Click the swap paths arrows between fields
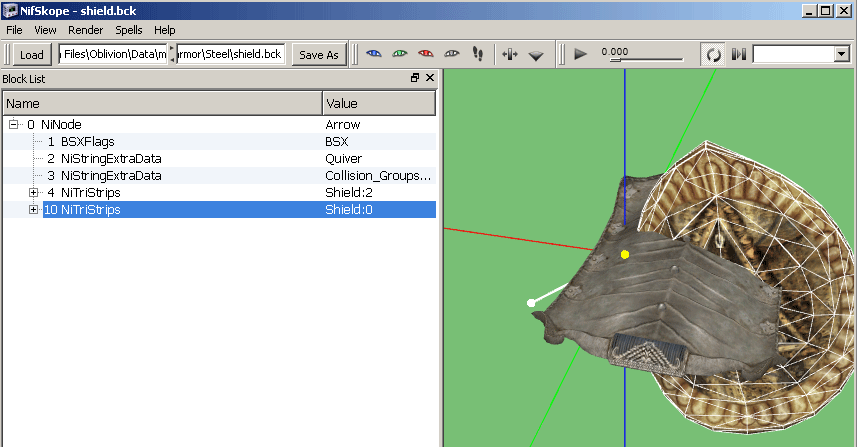The height and width of the screenshot is (447, 857). click(x=172, y=54)
